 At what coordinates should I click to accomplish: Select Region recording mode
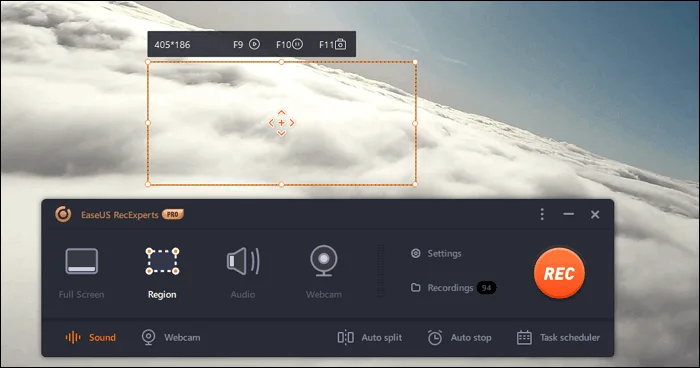[162, 273]
